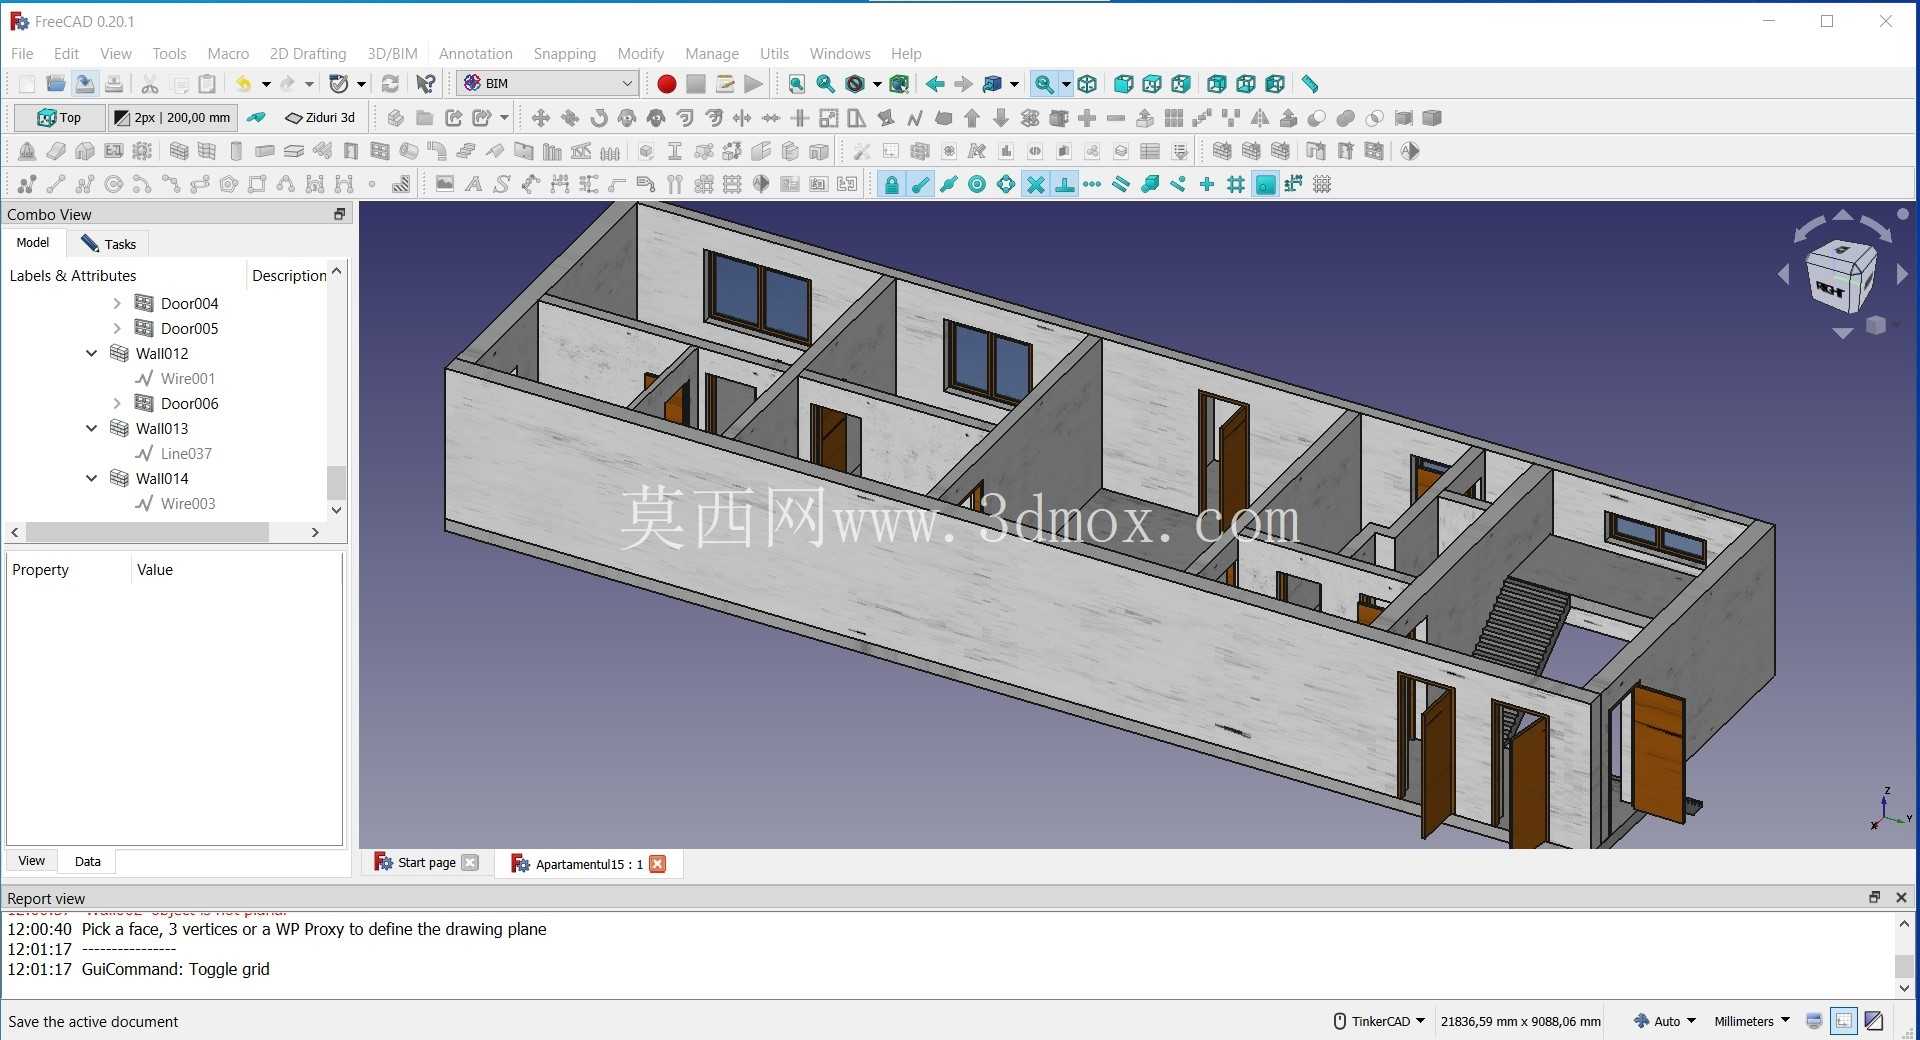Close the Report view panel
The width and height of the screenshot is (1920, 1040).
click(1901, 898)
